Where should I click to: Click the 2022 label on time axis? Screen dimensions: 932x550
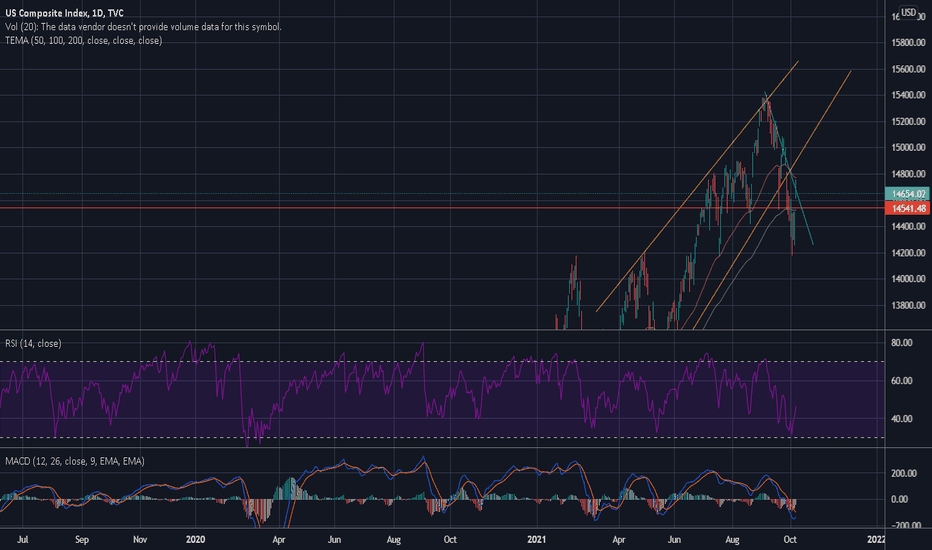876,540
